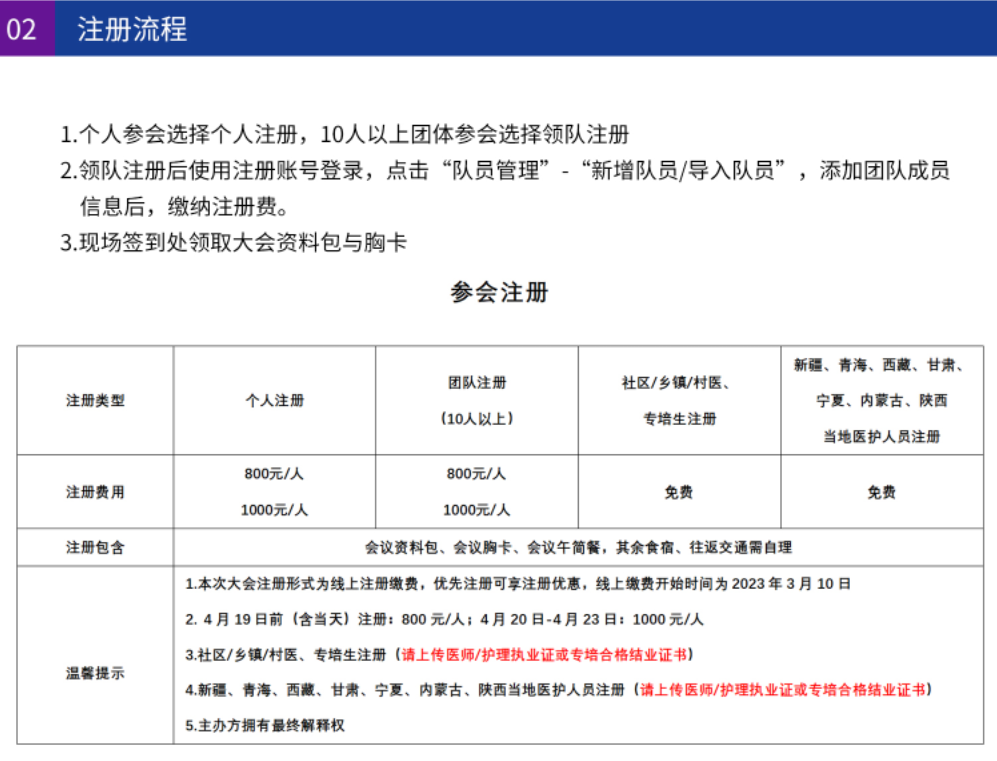Click the "个人注册" column header cell
This screenshot has width=997, height=761.
275,400
